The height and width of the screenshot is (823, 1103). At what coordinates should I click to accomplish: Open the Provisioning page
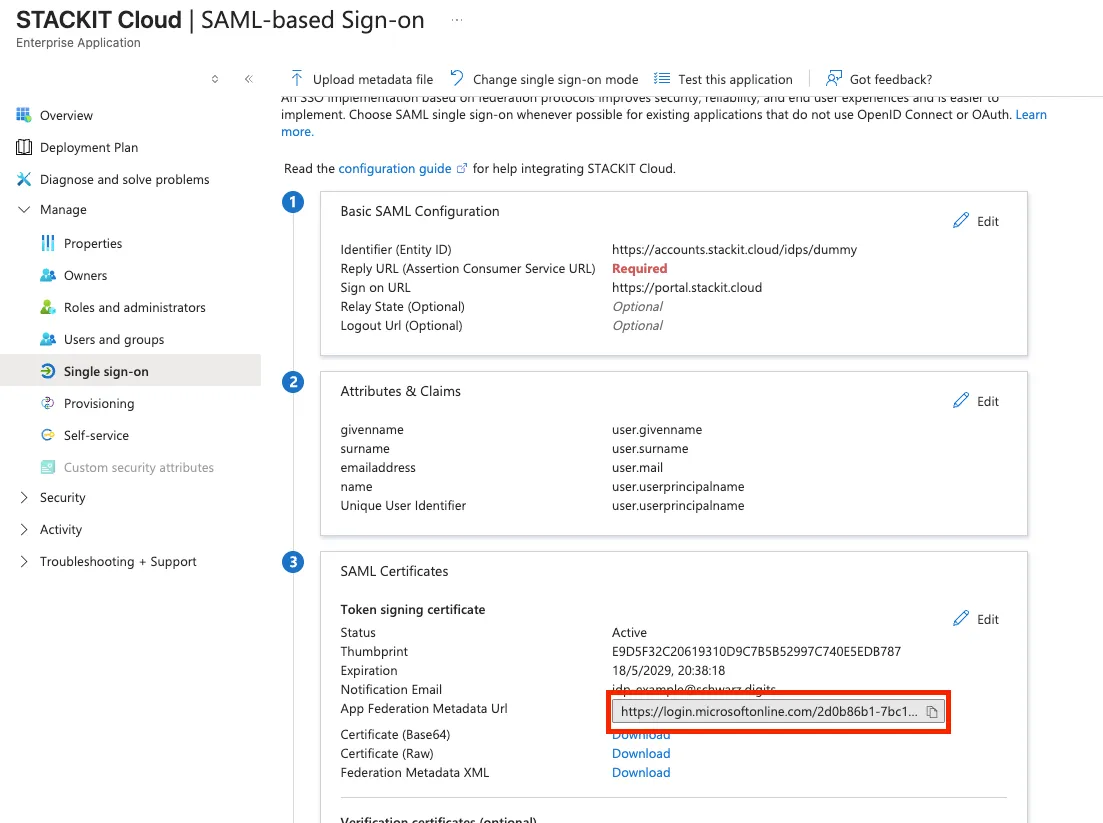[x=98, y=404]
